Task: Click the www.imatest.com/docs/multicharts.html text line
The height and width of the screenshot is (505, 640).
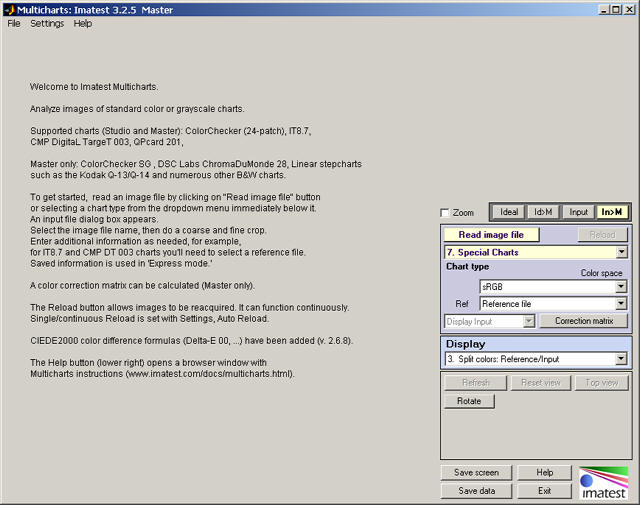Action: point(162,374)
